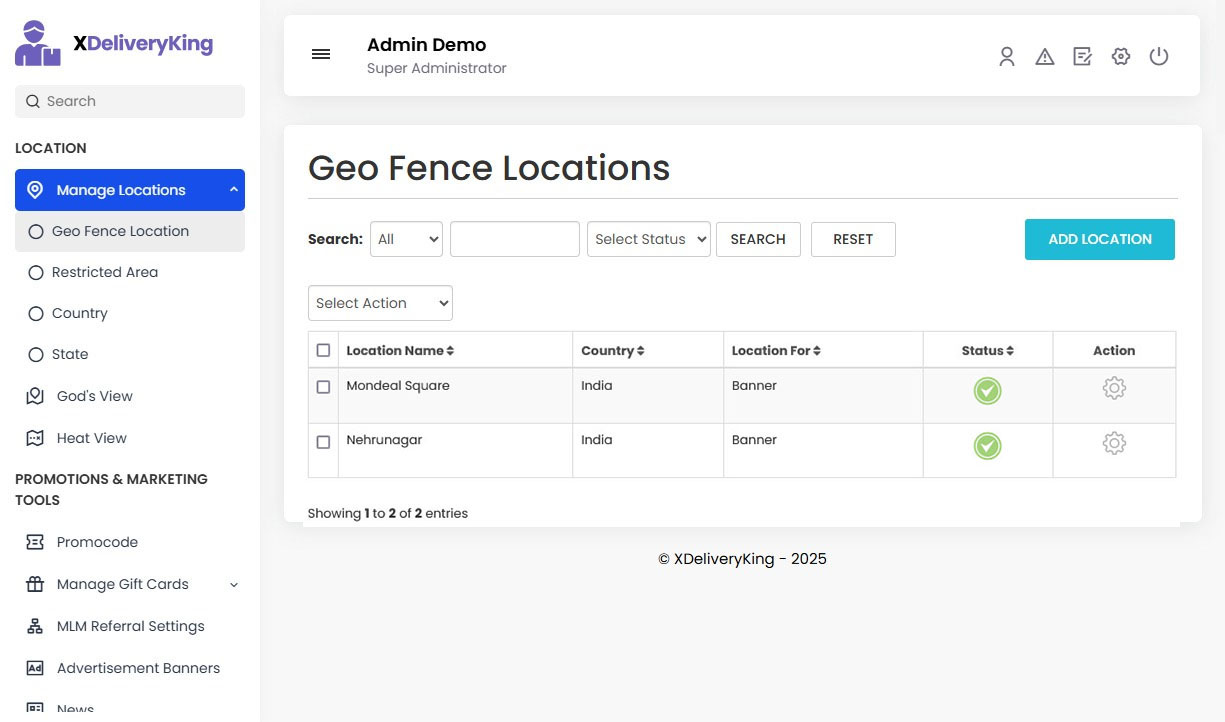Toggle the status of Mondeal Square

tap(987, 391)
